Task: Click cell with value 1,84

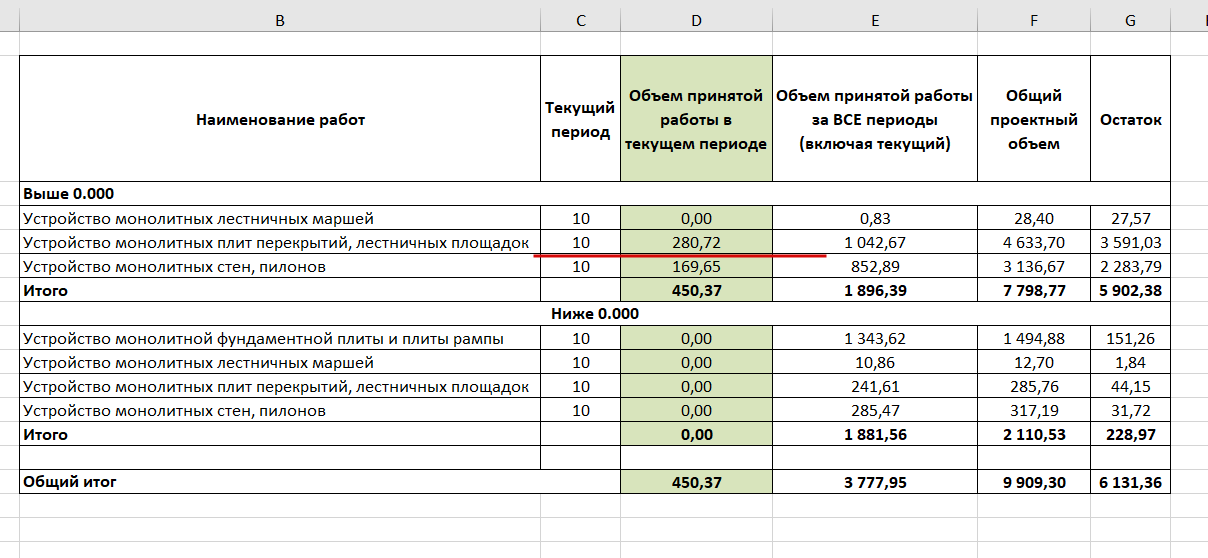Action: coord(1130,363)
